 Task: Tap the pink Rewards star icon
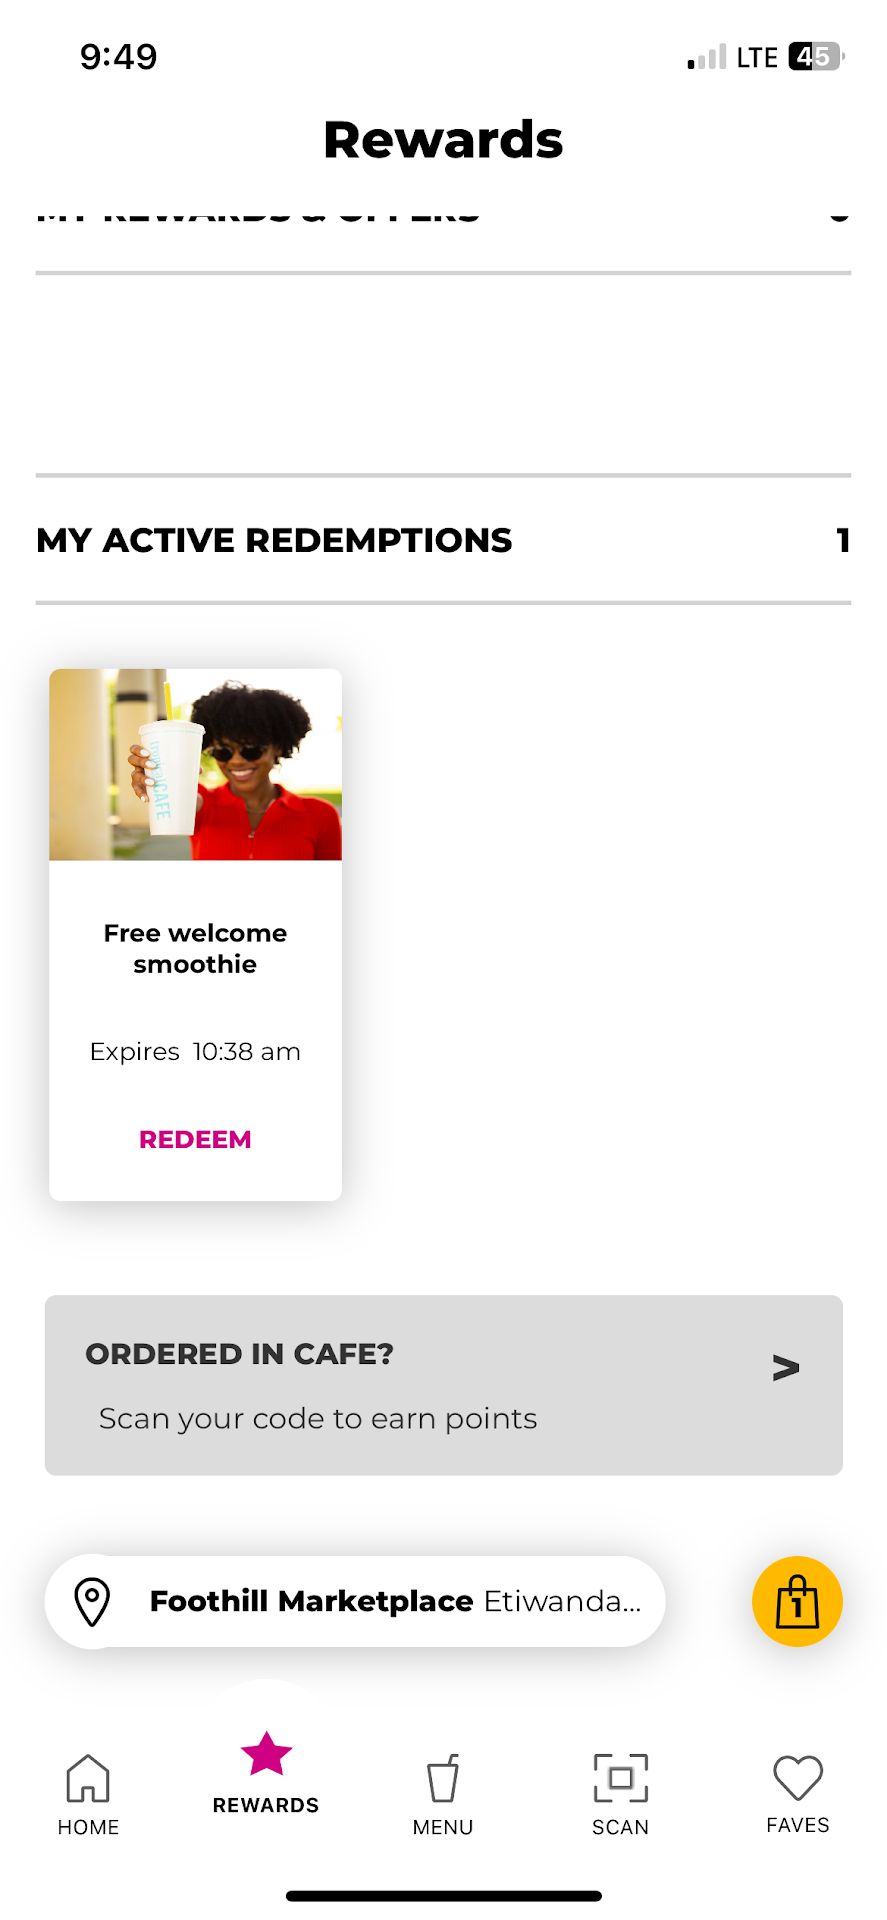pos(266,1754)
